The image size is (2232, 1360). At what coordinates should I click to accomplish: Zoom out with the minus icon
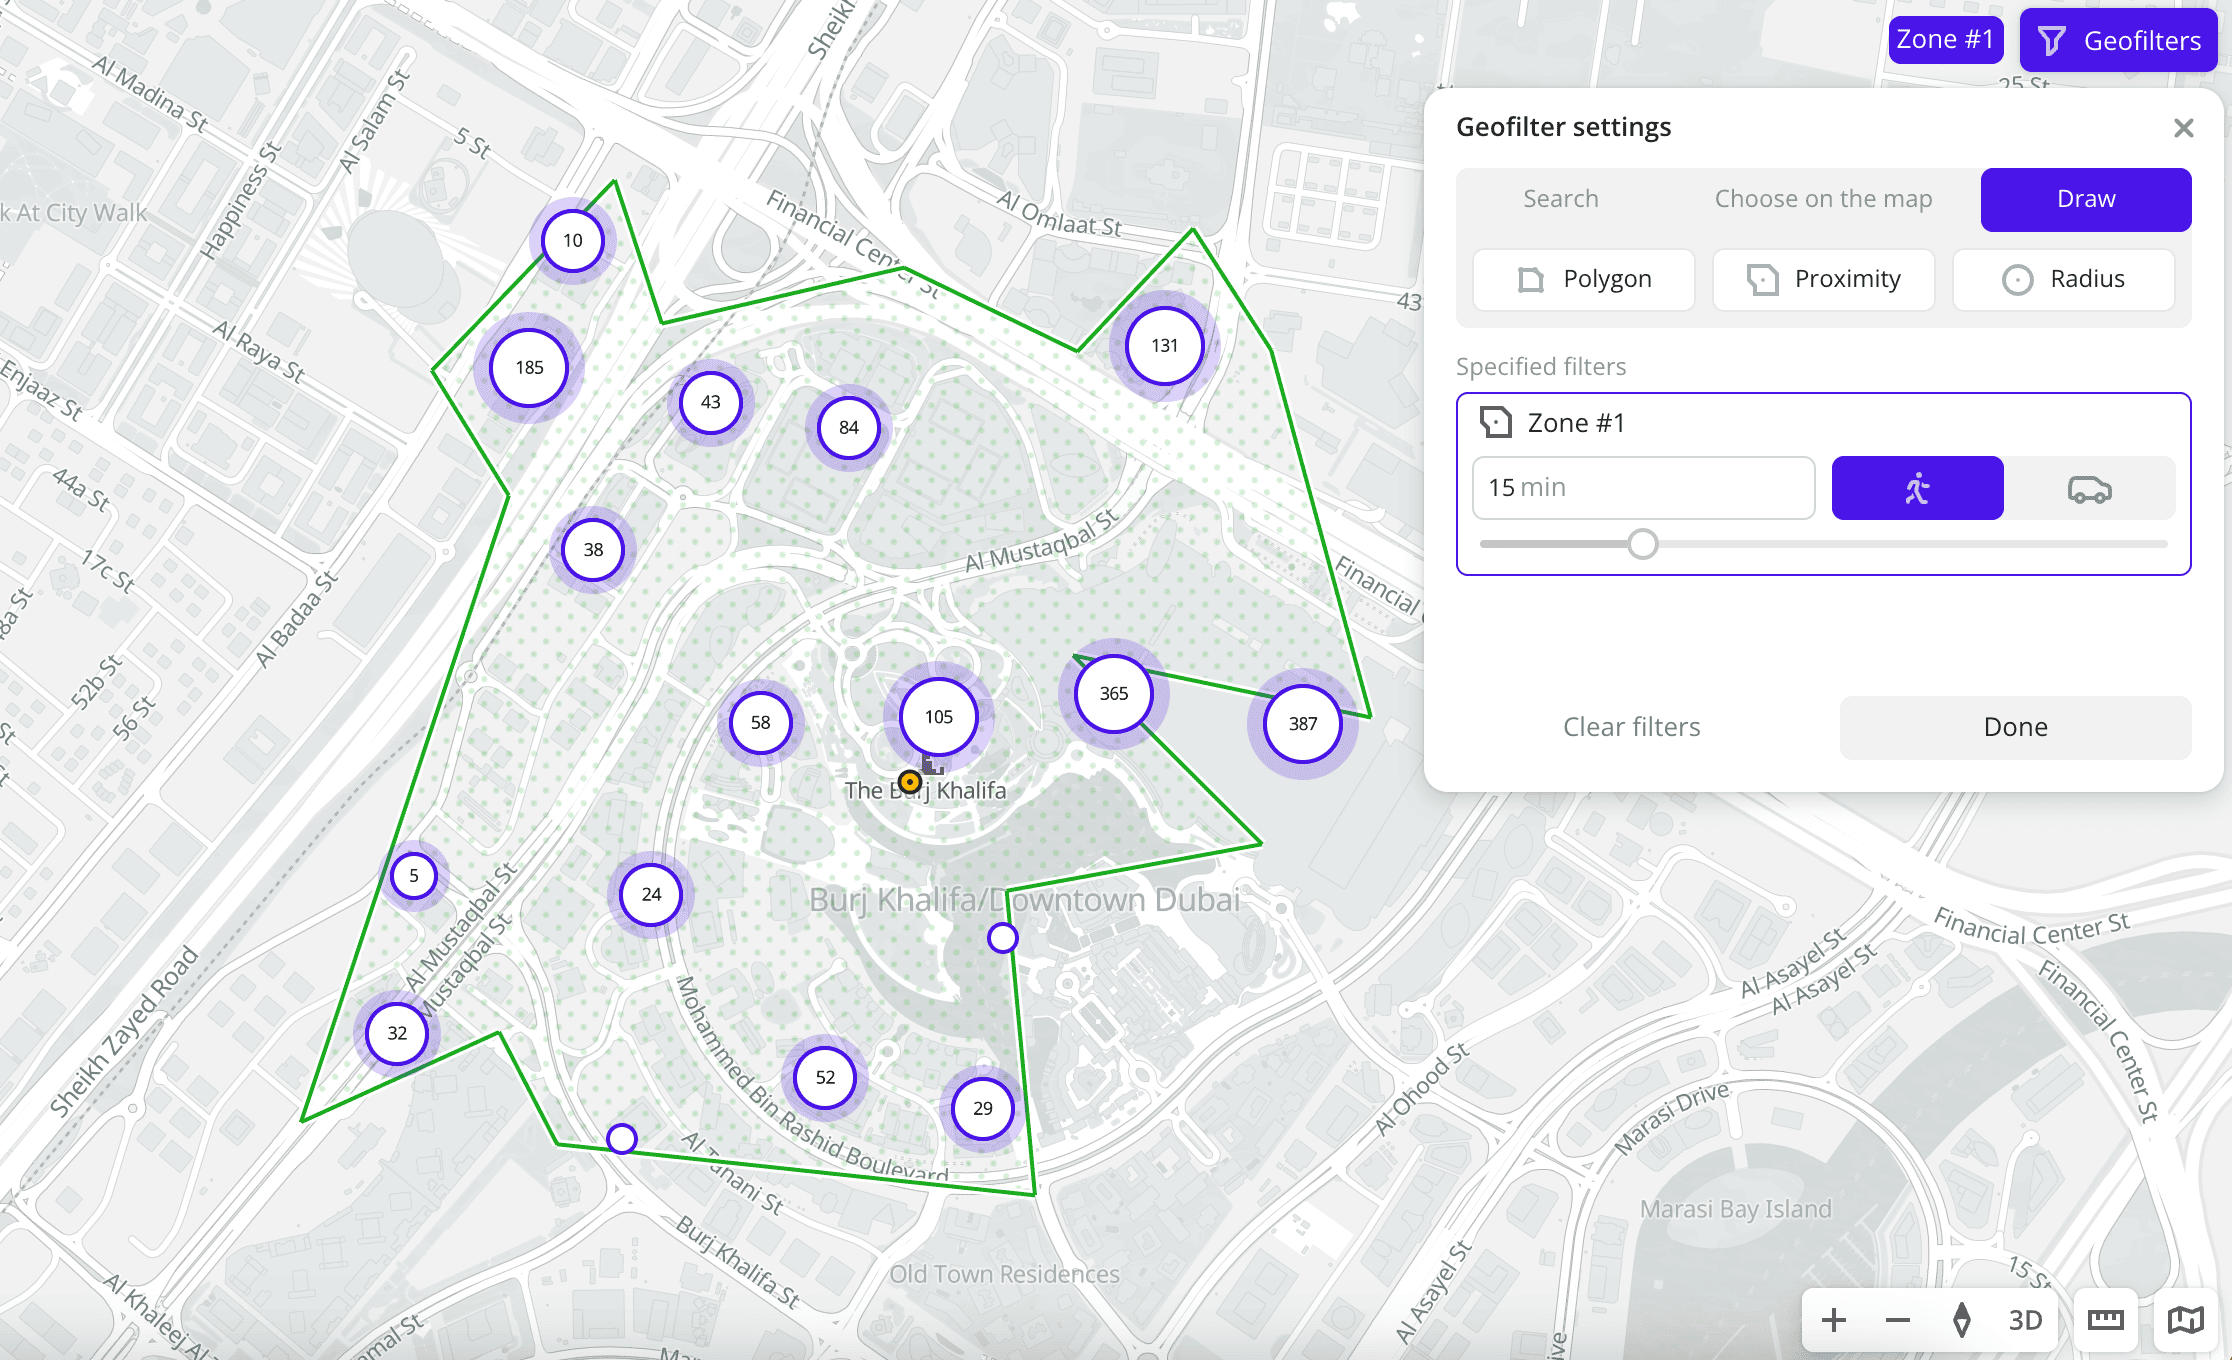pyautogui.click(x=1897, y=1320)
